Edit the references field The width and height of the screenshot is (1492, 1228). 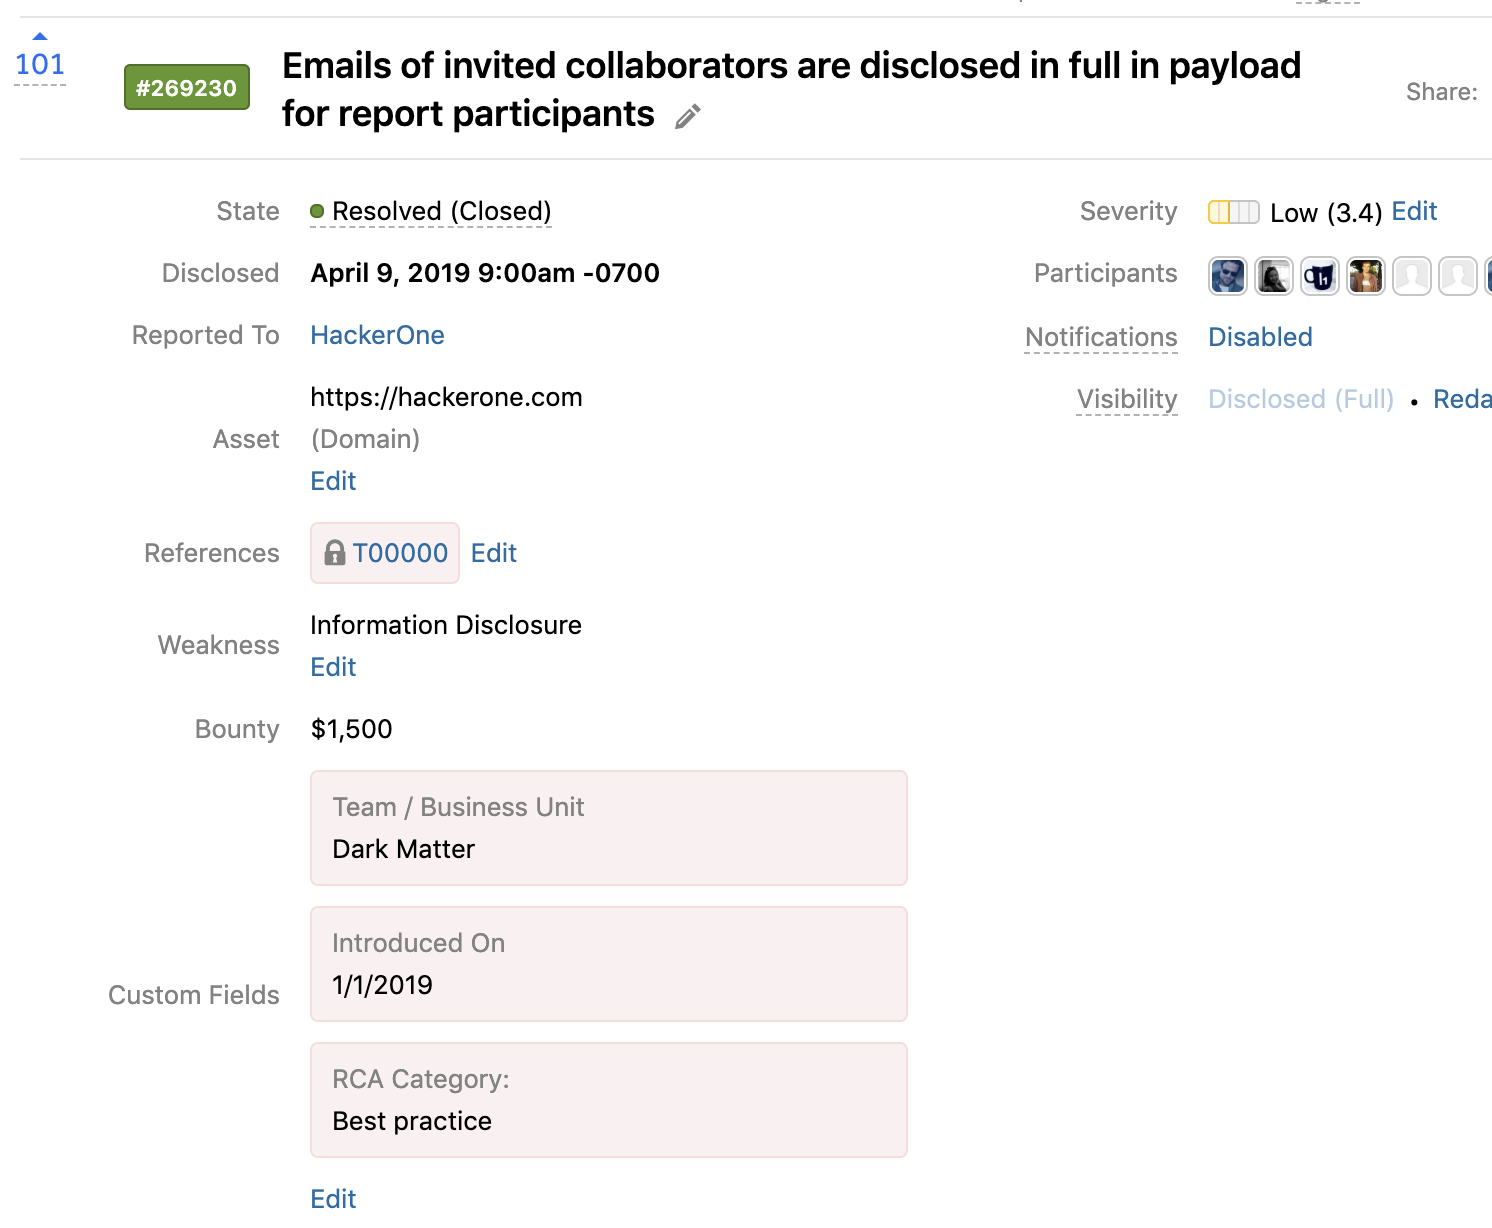click(494, 553)
